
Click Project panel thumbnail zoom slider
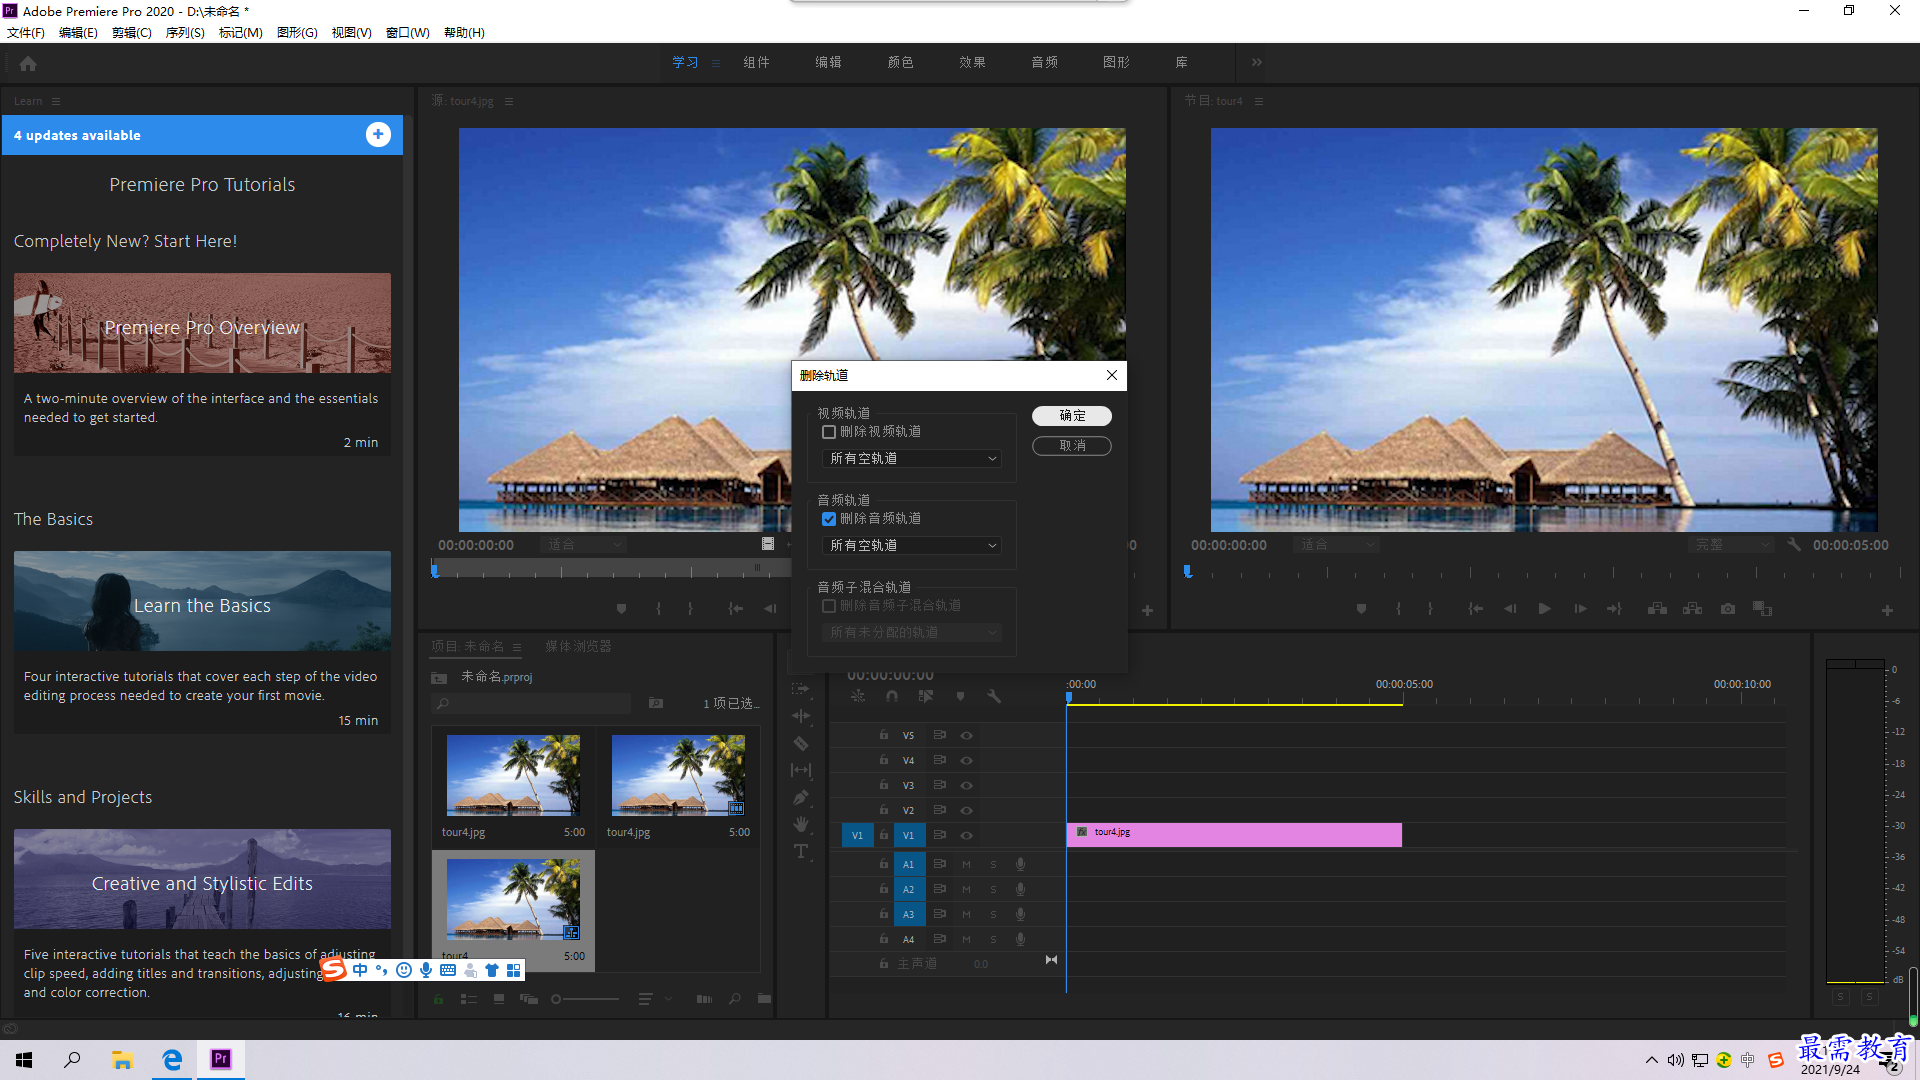[x=585, y=999]
